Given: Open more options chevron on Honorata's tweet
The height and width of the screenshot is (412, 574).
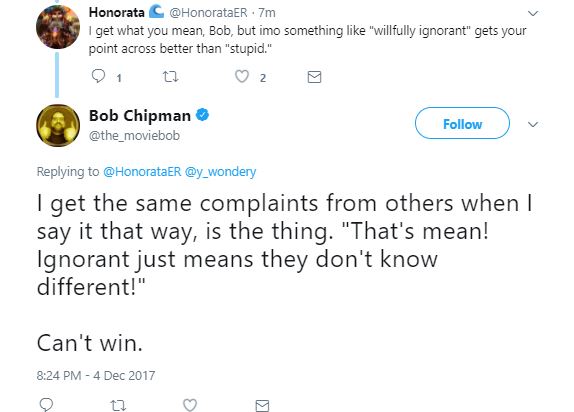Looking at the screenshot, I should coord(533,14).
